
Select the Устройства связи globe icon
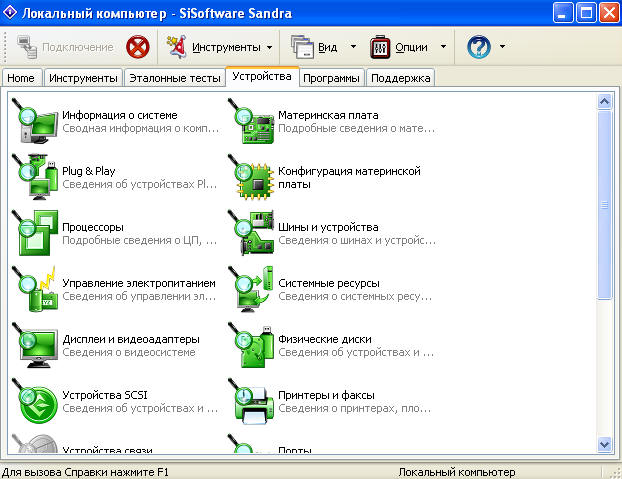(35, 443)
